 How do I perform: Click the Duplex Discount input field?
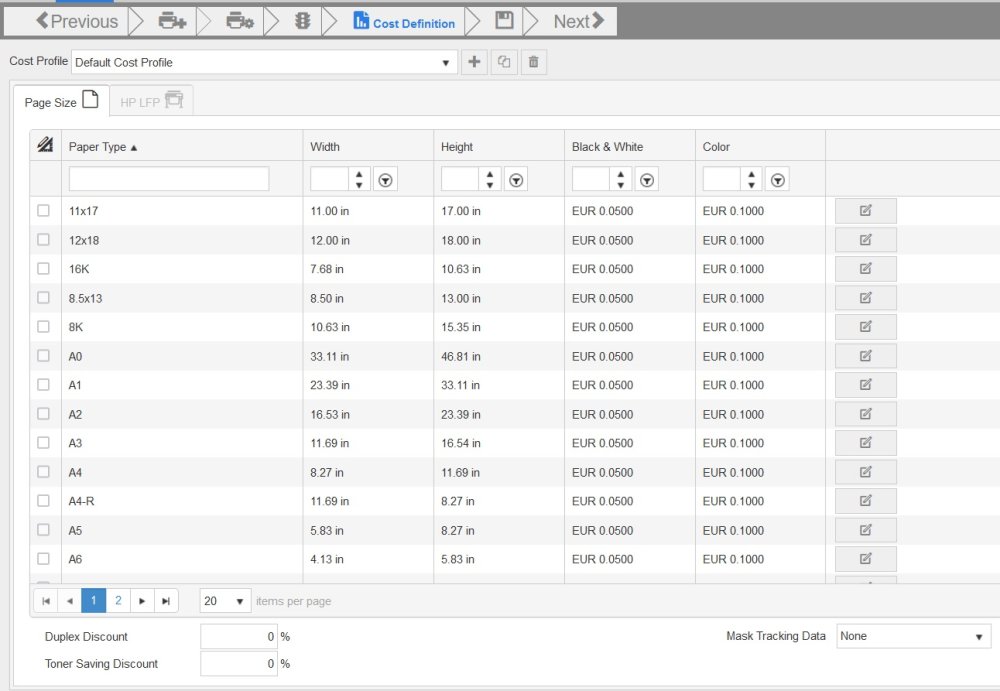(239, 636)
